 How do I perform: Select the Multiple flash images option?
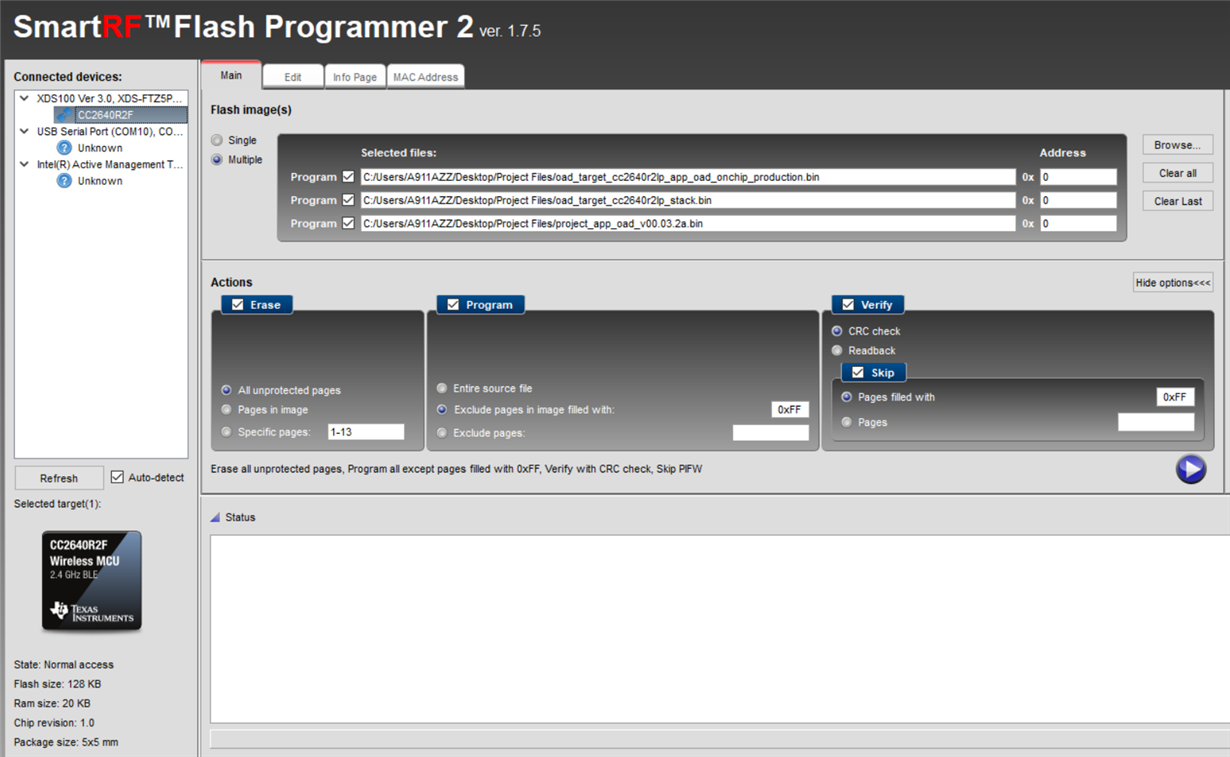pyautogui.click(x=217, y=160)
